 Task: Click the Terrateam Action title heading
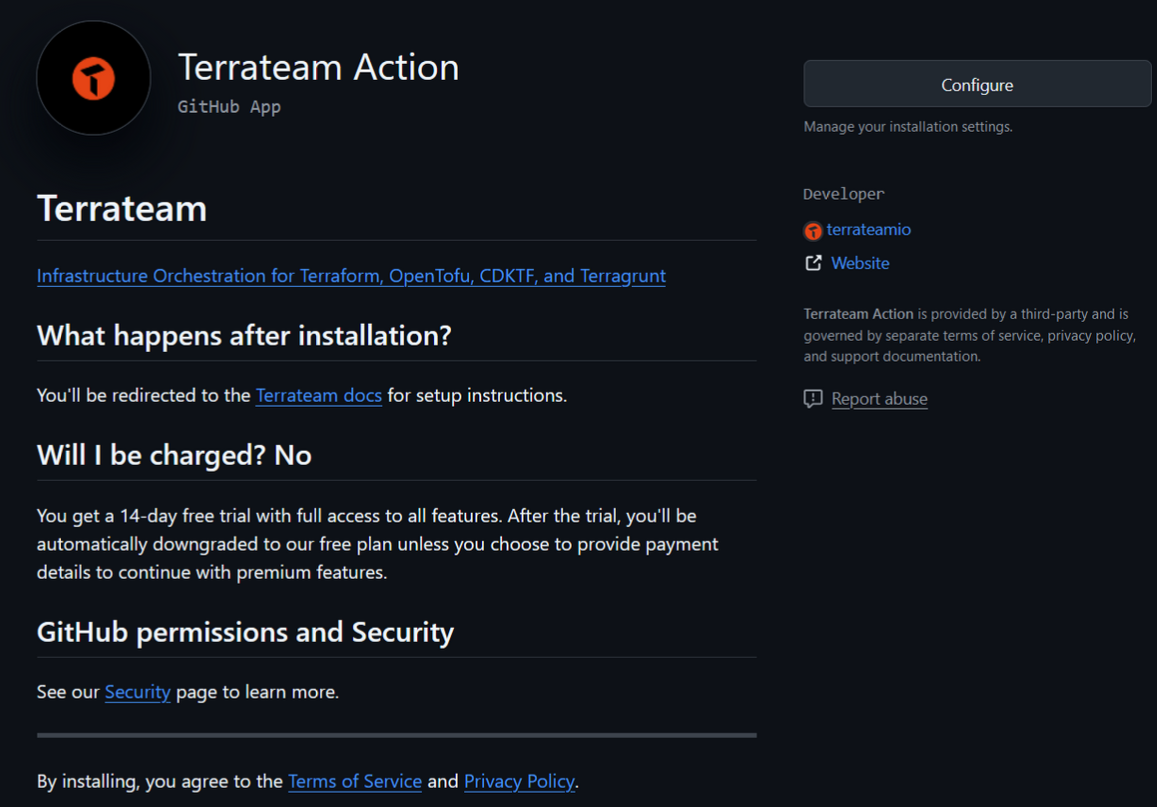pyautogui.click(x=319, y=67)
